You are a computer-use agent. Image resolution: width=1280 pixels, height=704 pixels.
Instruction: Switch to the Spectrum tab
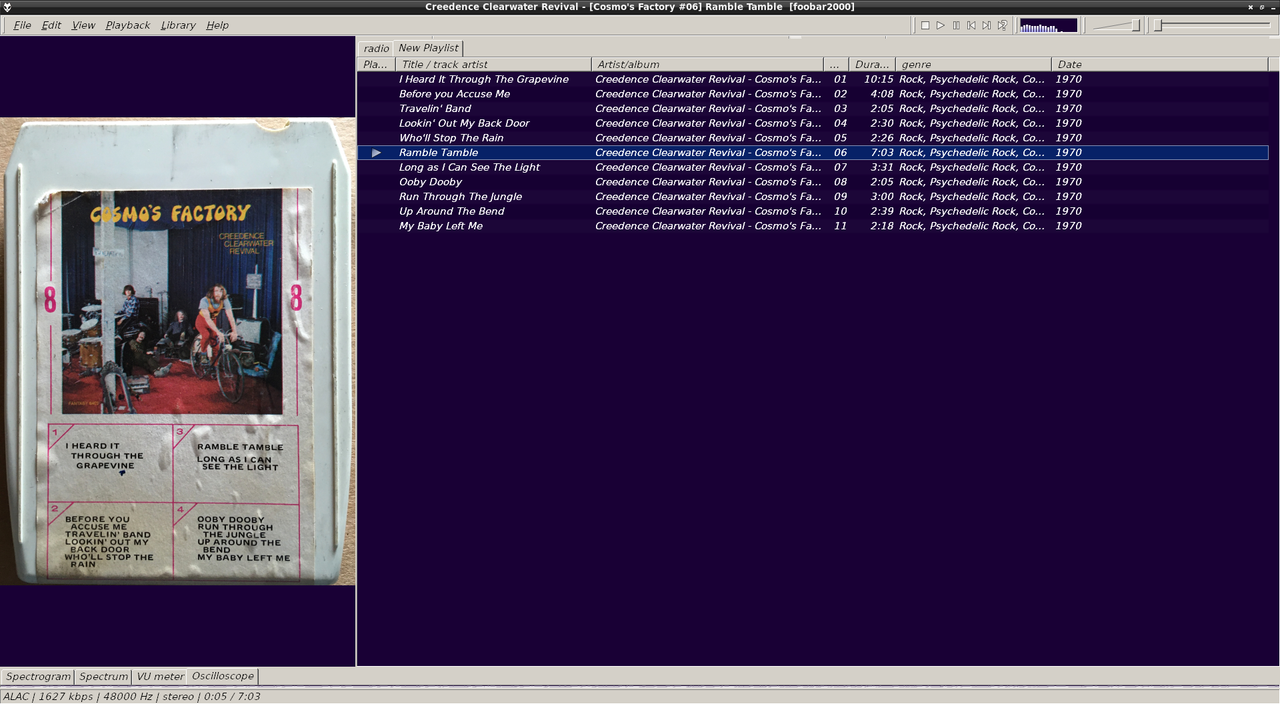point(104,677)
